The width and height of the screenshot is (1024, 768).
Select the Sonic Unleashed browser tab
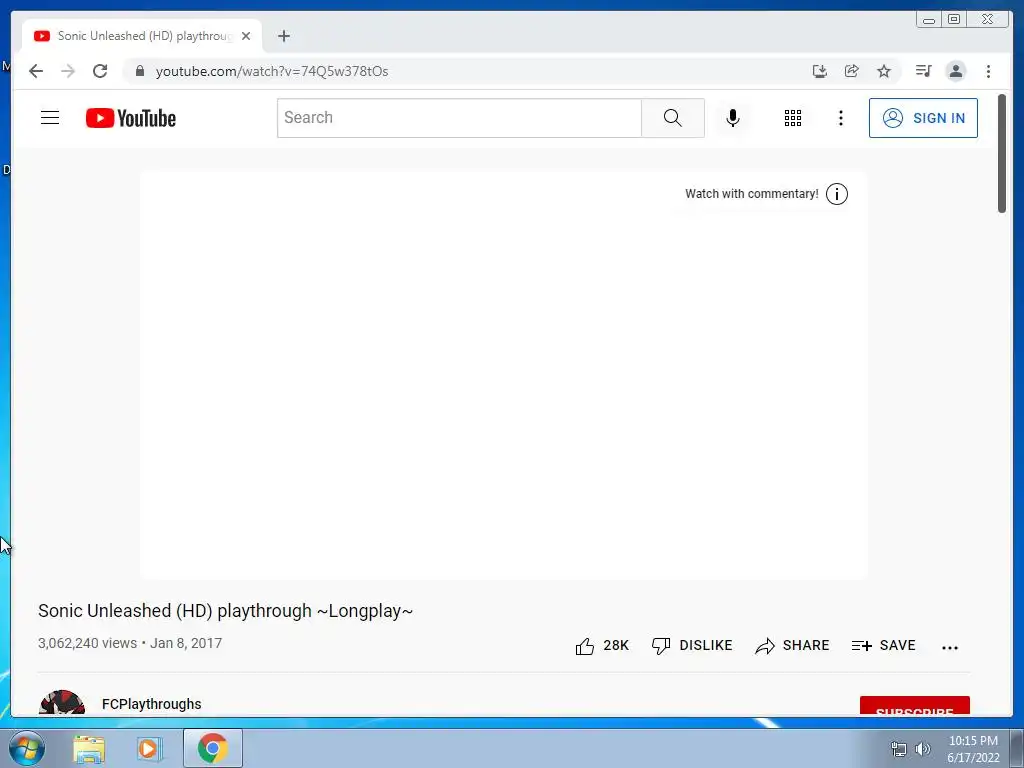click(x=142, y=36)
